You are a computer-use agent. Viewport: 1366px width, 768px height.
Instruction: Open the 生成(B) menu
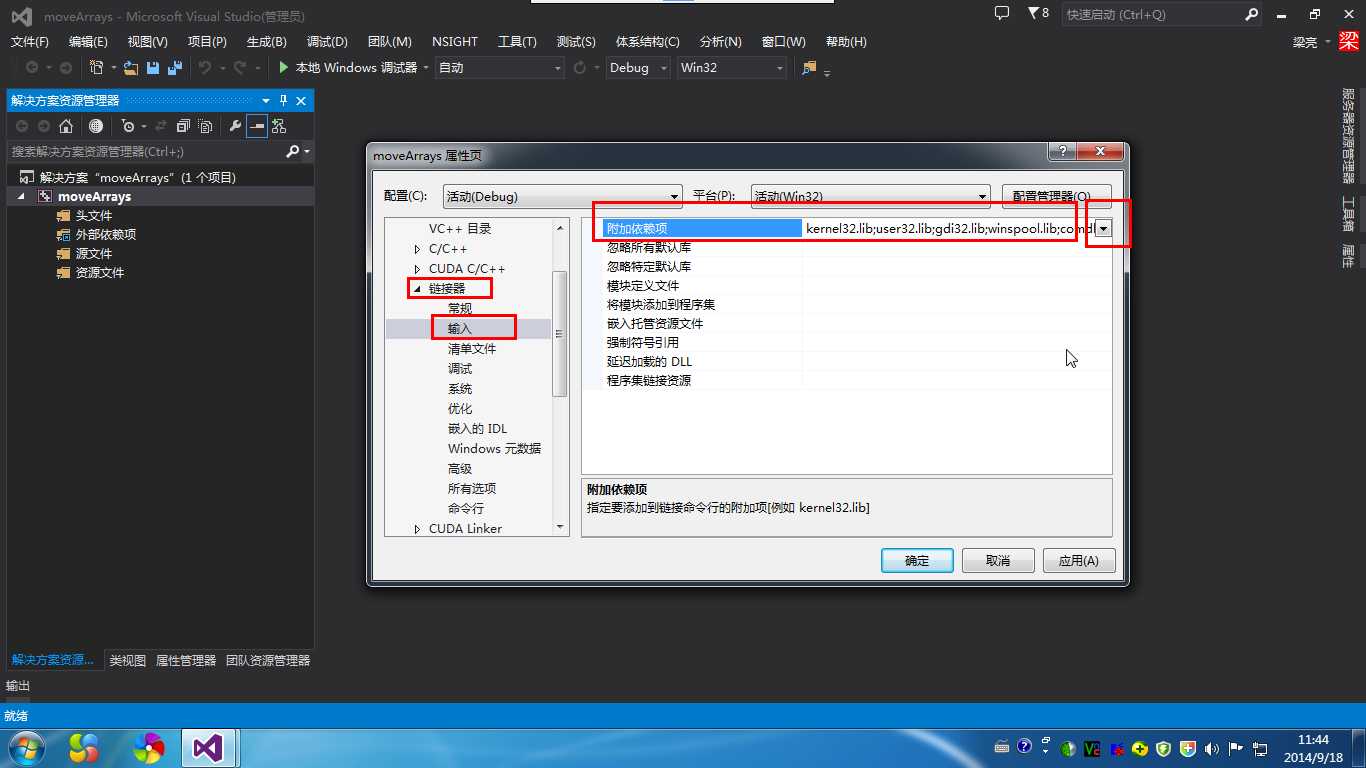click(x=267, y=42)
